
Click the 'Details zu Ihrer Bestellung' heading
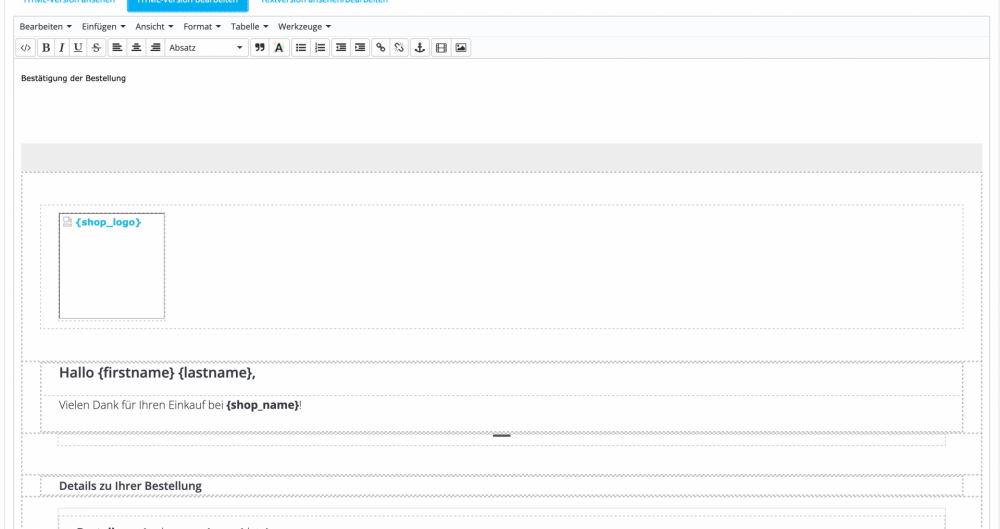tap(130, 486)
